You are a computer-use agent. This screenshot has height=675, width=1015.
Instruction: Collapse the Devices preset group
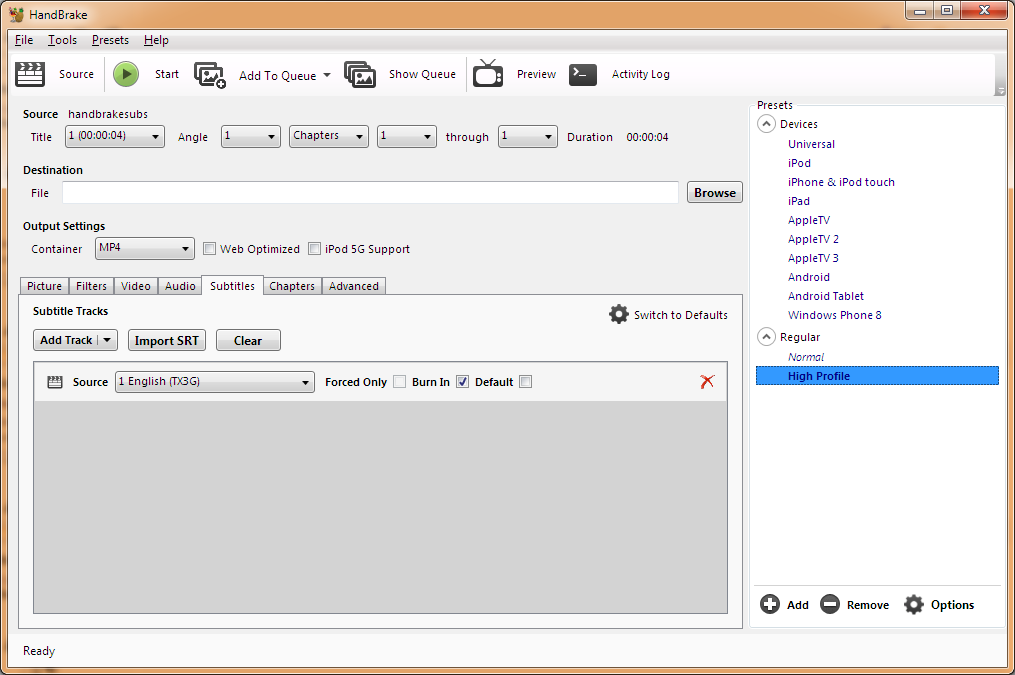(x=766, y=124)
